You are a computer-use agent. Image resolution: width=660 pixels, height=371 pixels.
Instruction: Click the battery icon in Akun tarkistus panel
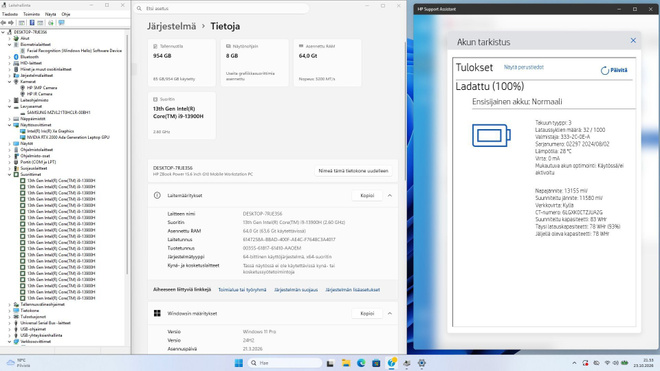(x=491, y=136)
